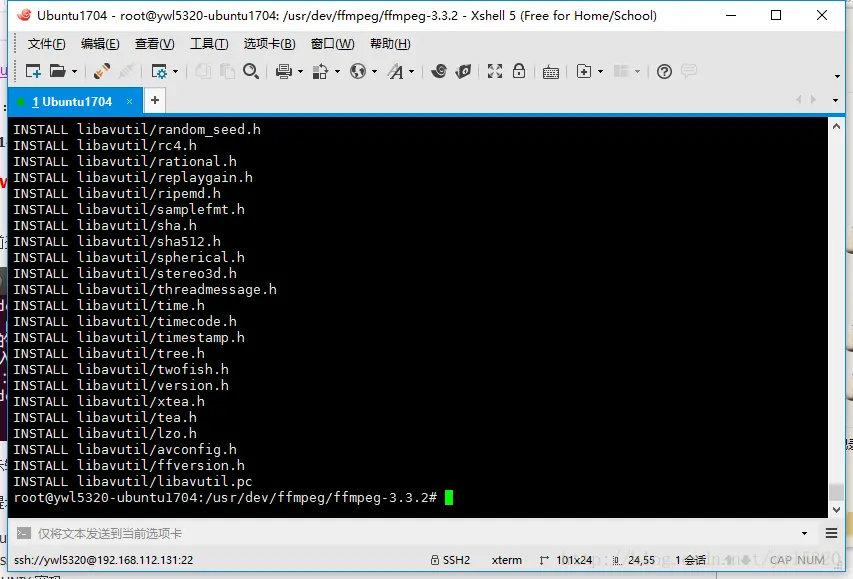Expand the Color scheme dropdown arrow

[337, 71]
